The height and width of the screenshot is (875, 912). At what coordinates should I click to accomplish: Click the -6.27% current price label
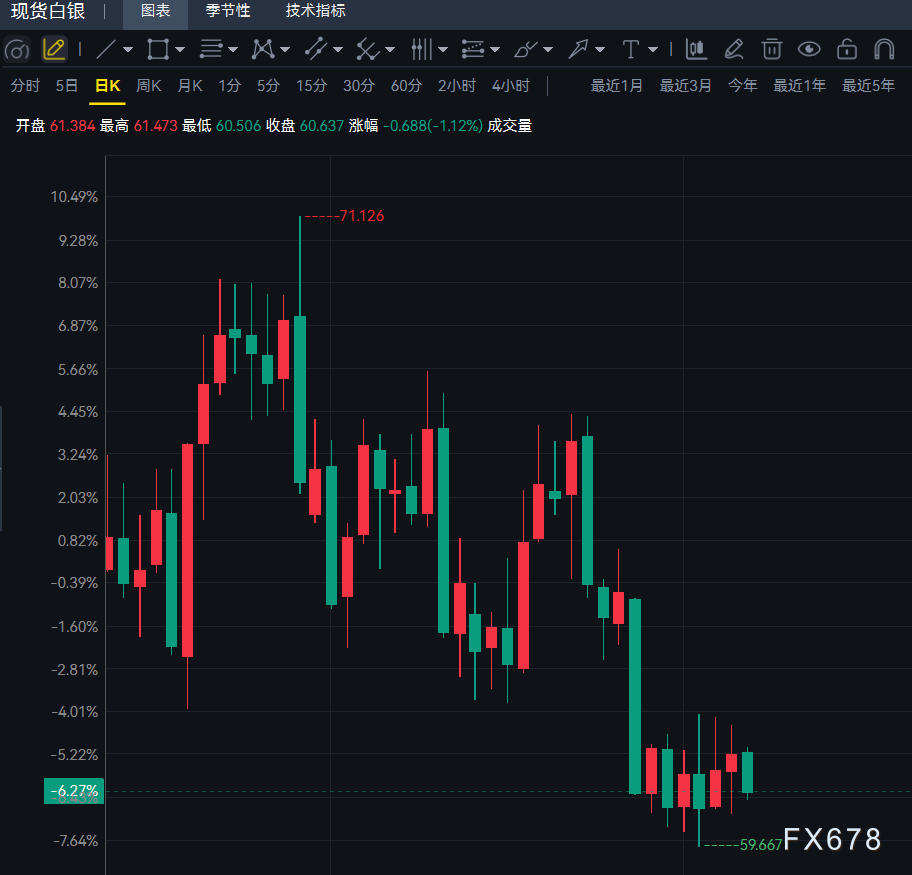click(74, 791)
